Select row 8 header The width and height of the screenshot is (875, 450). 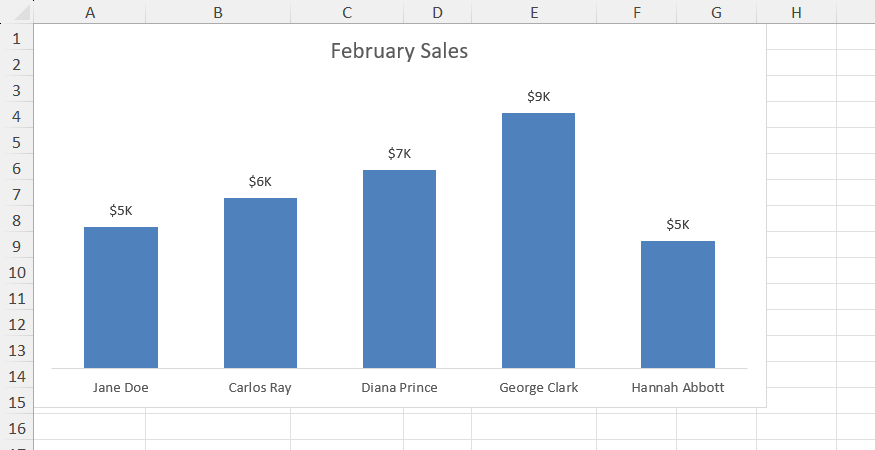pos(17,220)
